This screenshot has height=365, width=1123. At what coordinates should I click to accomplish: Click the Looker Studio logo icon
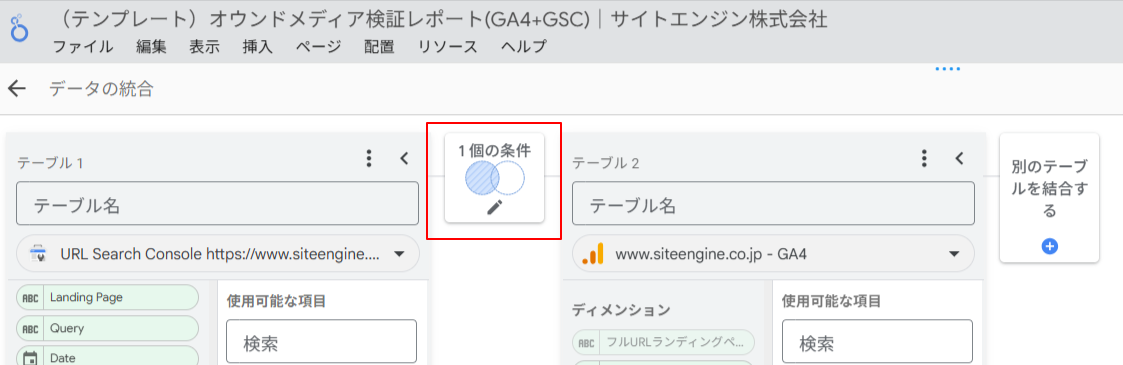[19, 31]
